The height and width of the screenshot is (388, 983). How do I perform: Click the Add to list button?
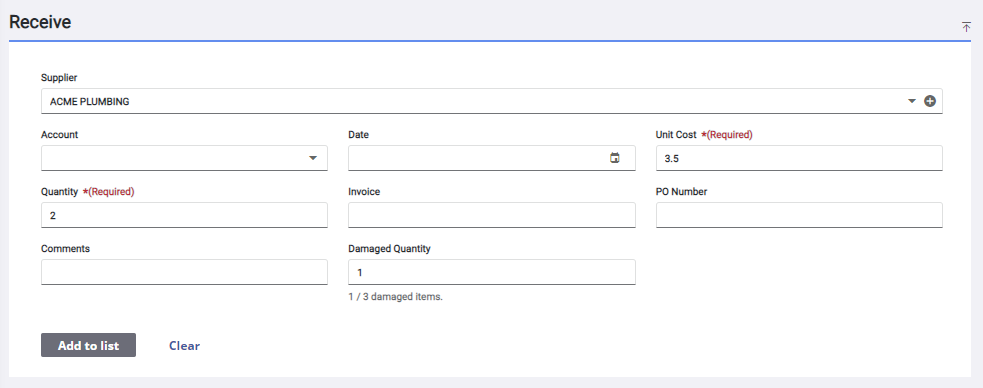88,345
